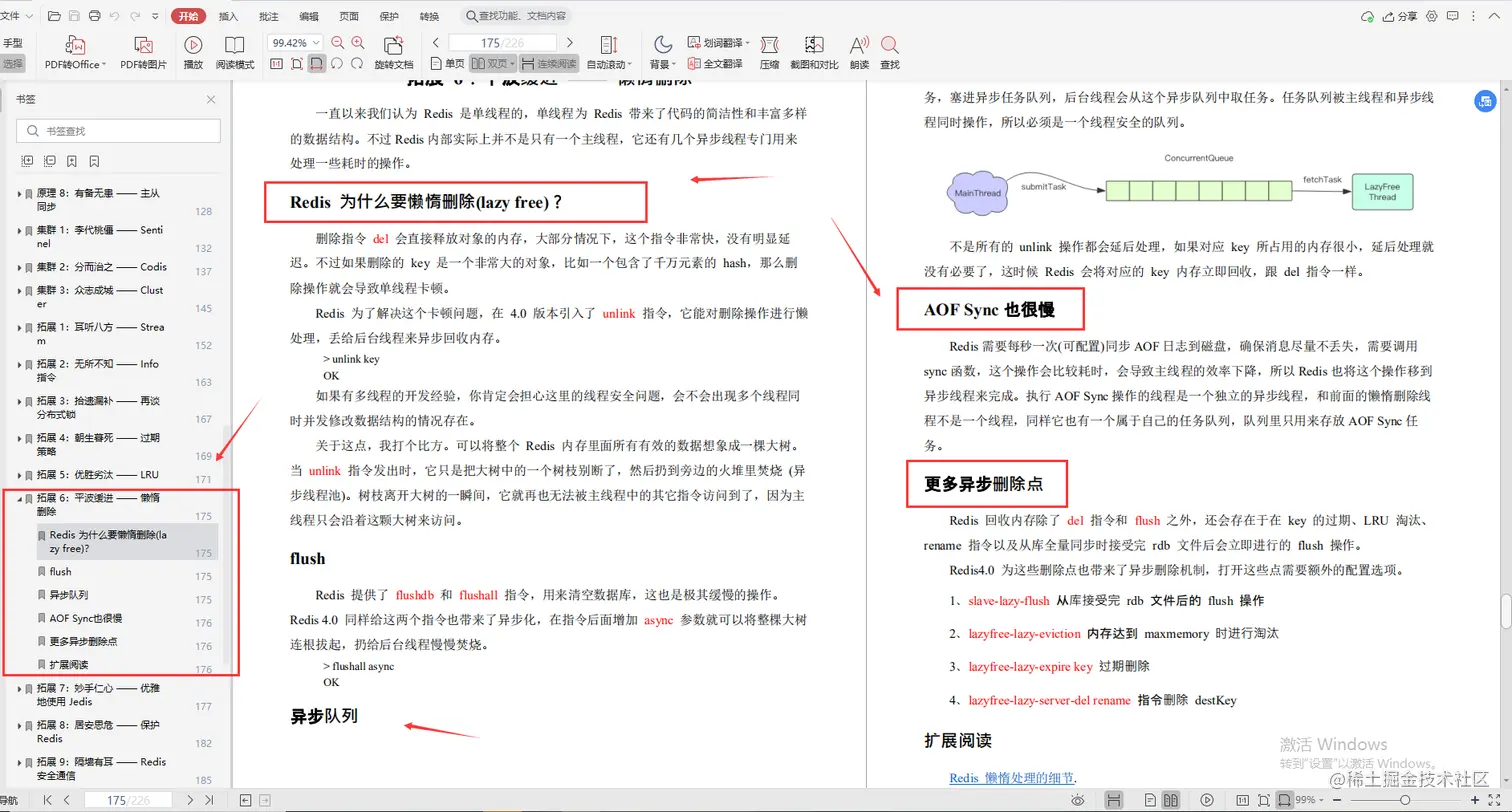Start playback with the 播放 icon
1512x812 pixels.
(195, 45)
